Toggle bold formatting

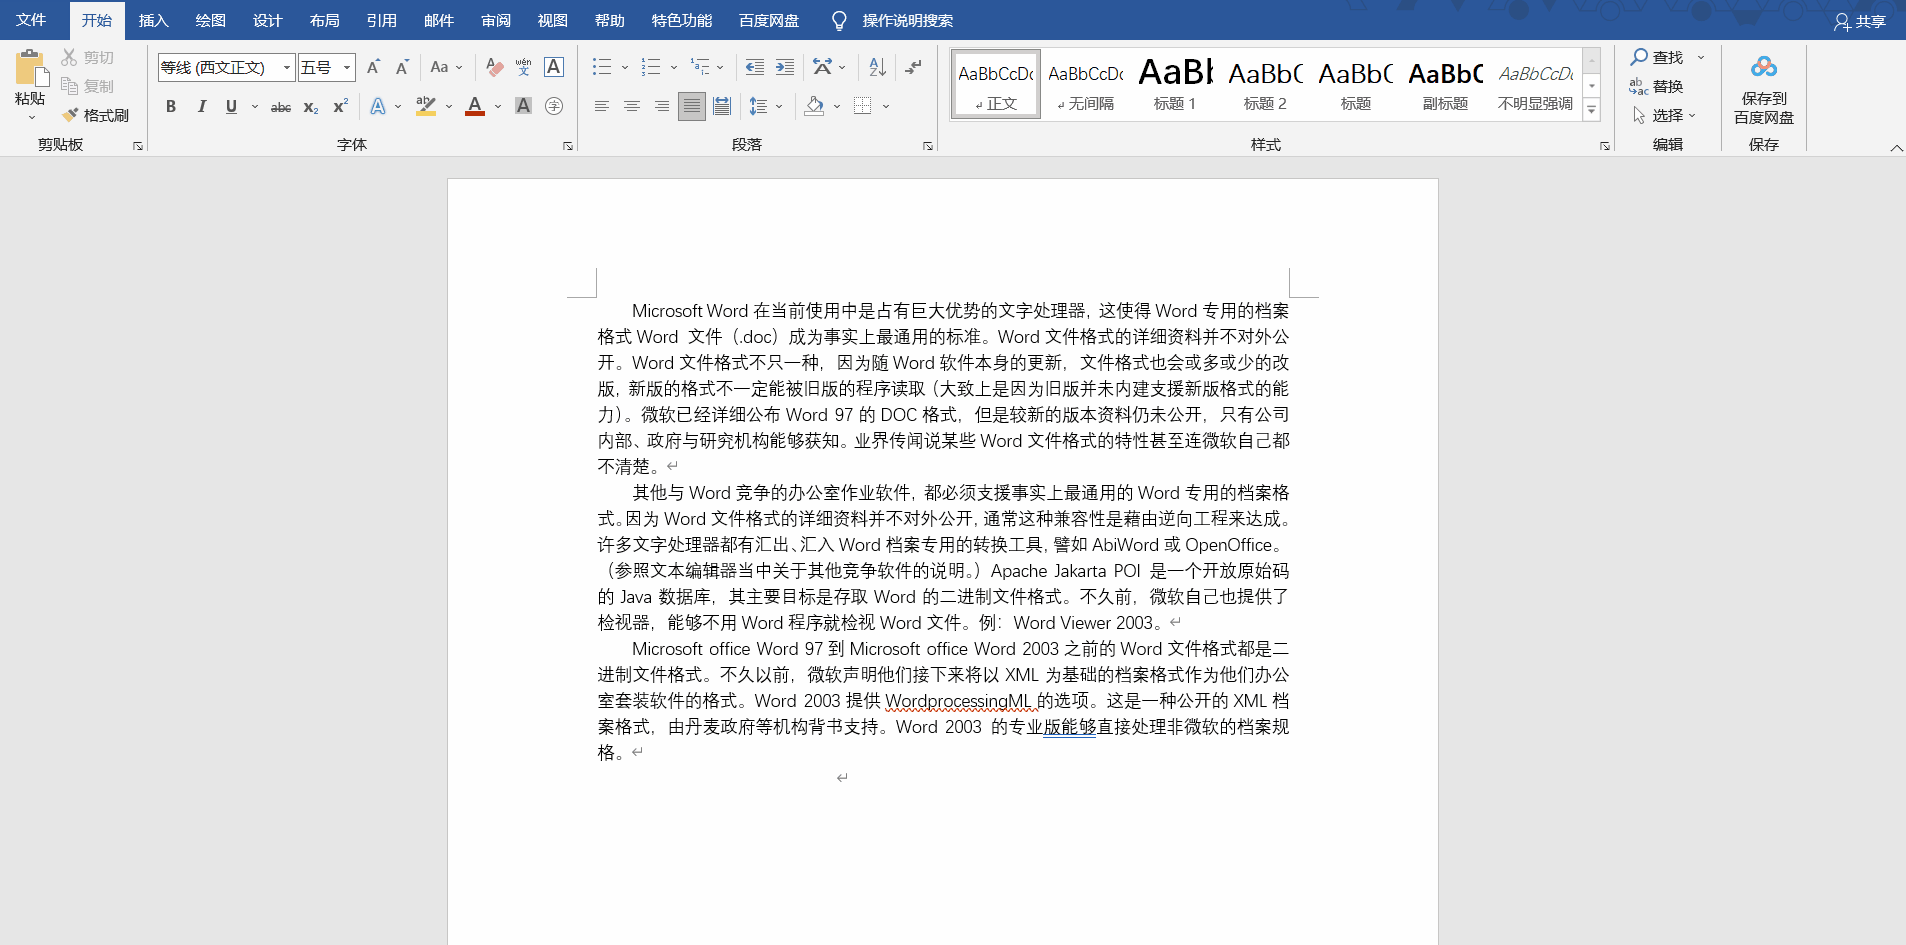click(x=171, y=106)
